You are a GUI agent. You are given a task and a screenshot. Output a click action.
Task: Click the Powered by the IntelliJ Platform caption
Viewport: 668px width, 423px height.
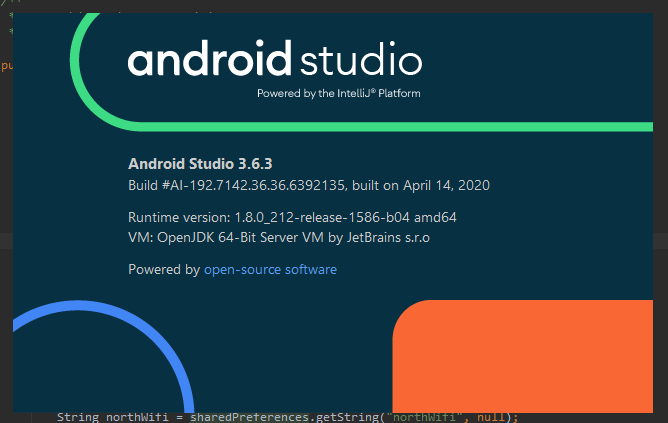point(339,93)
